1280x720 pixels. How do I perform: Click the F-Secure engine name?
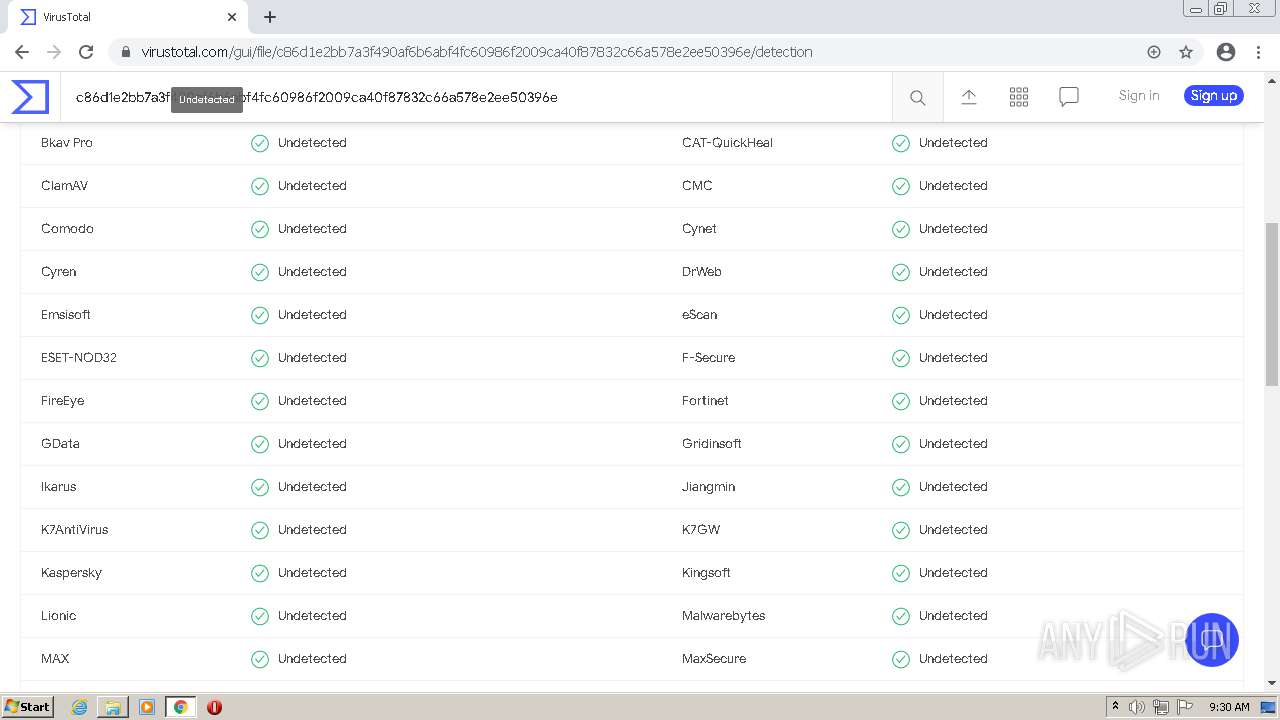(708, 358)
